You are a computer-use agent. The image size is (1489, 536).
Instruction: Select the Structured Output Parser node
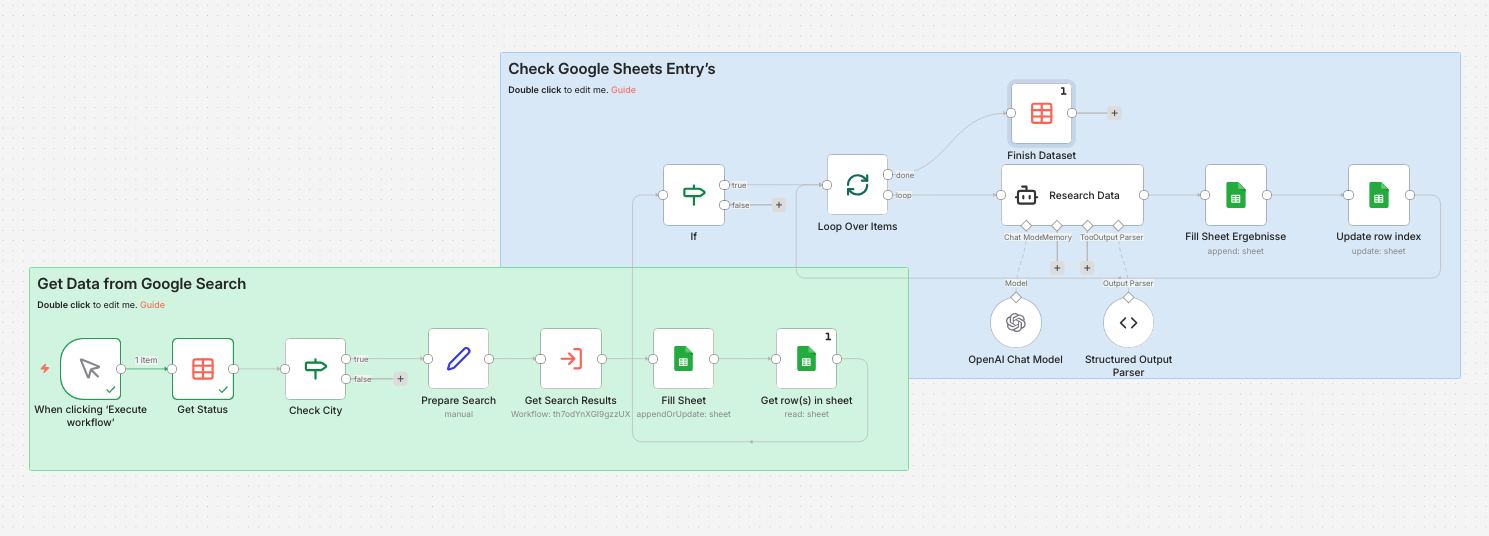pos(1128,322)
